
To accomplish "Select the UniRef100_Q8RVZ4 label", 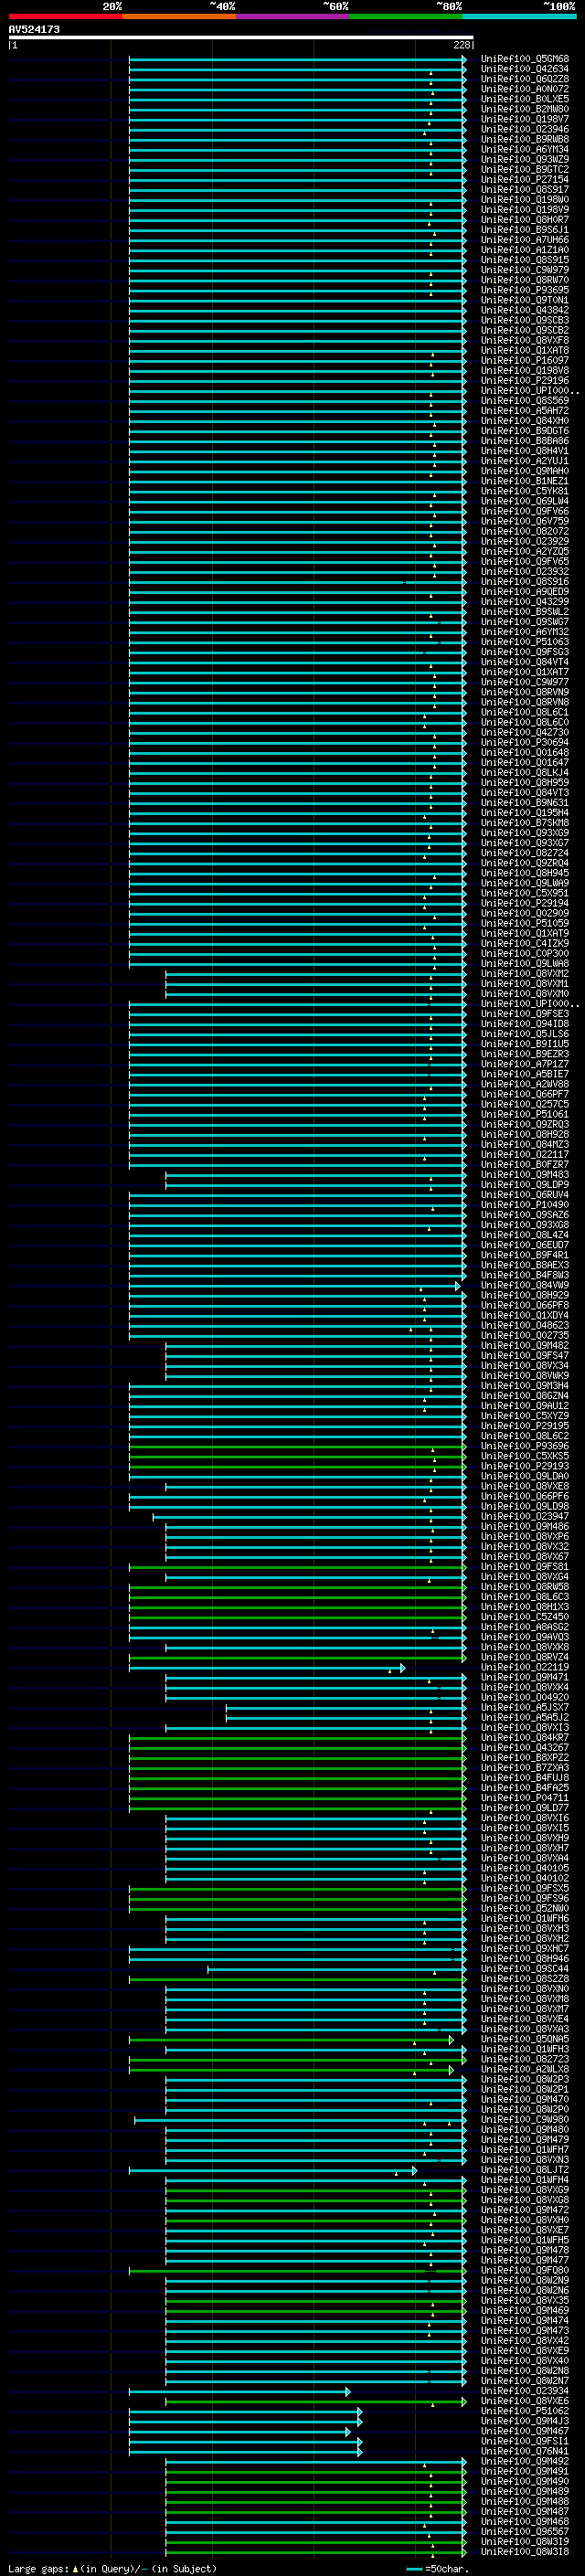I will click(525, 1657).
